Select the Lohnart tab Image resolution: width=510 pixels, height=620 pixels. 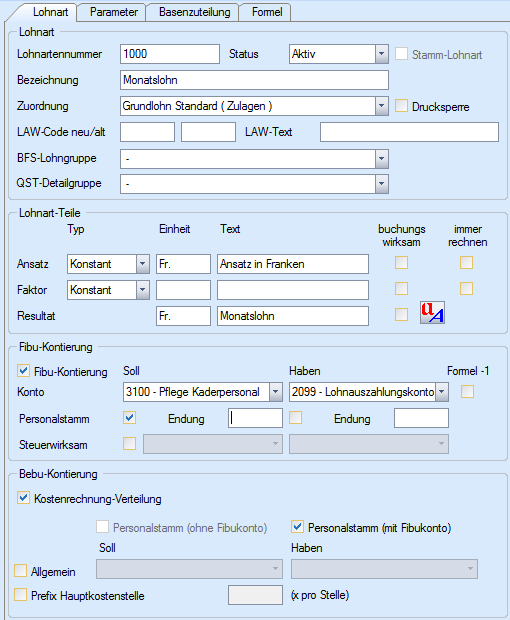[x=50, y=12]
